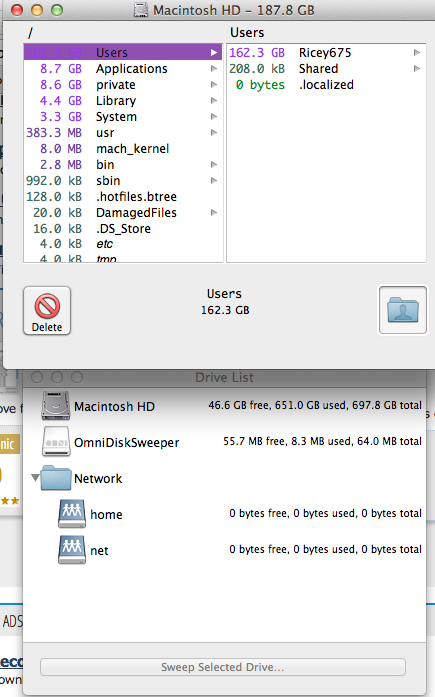Expand the private folder arrow

[x=214, y=84]
